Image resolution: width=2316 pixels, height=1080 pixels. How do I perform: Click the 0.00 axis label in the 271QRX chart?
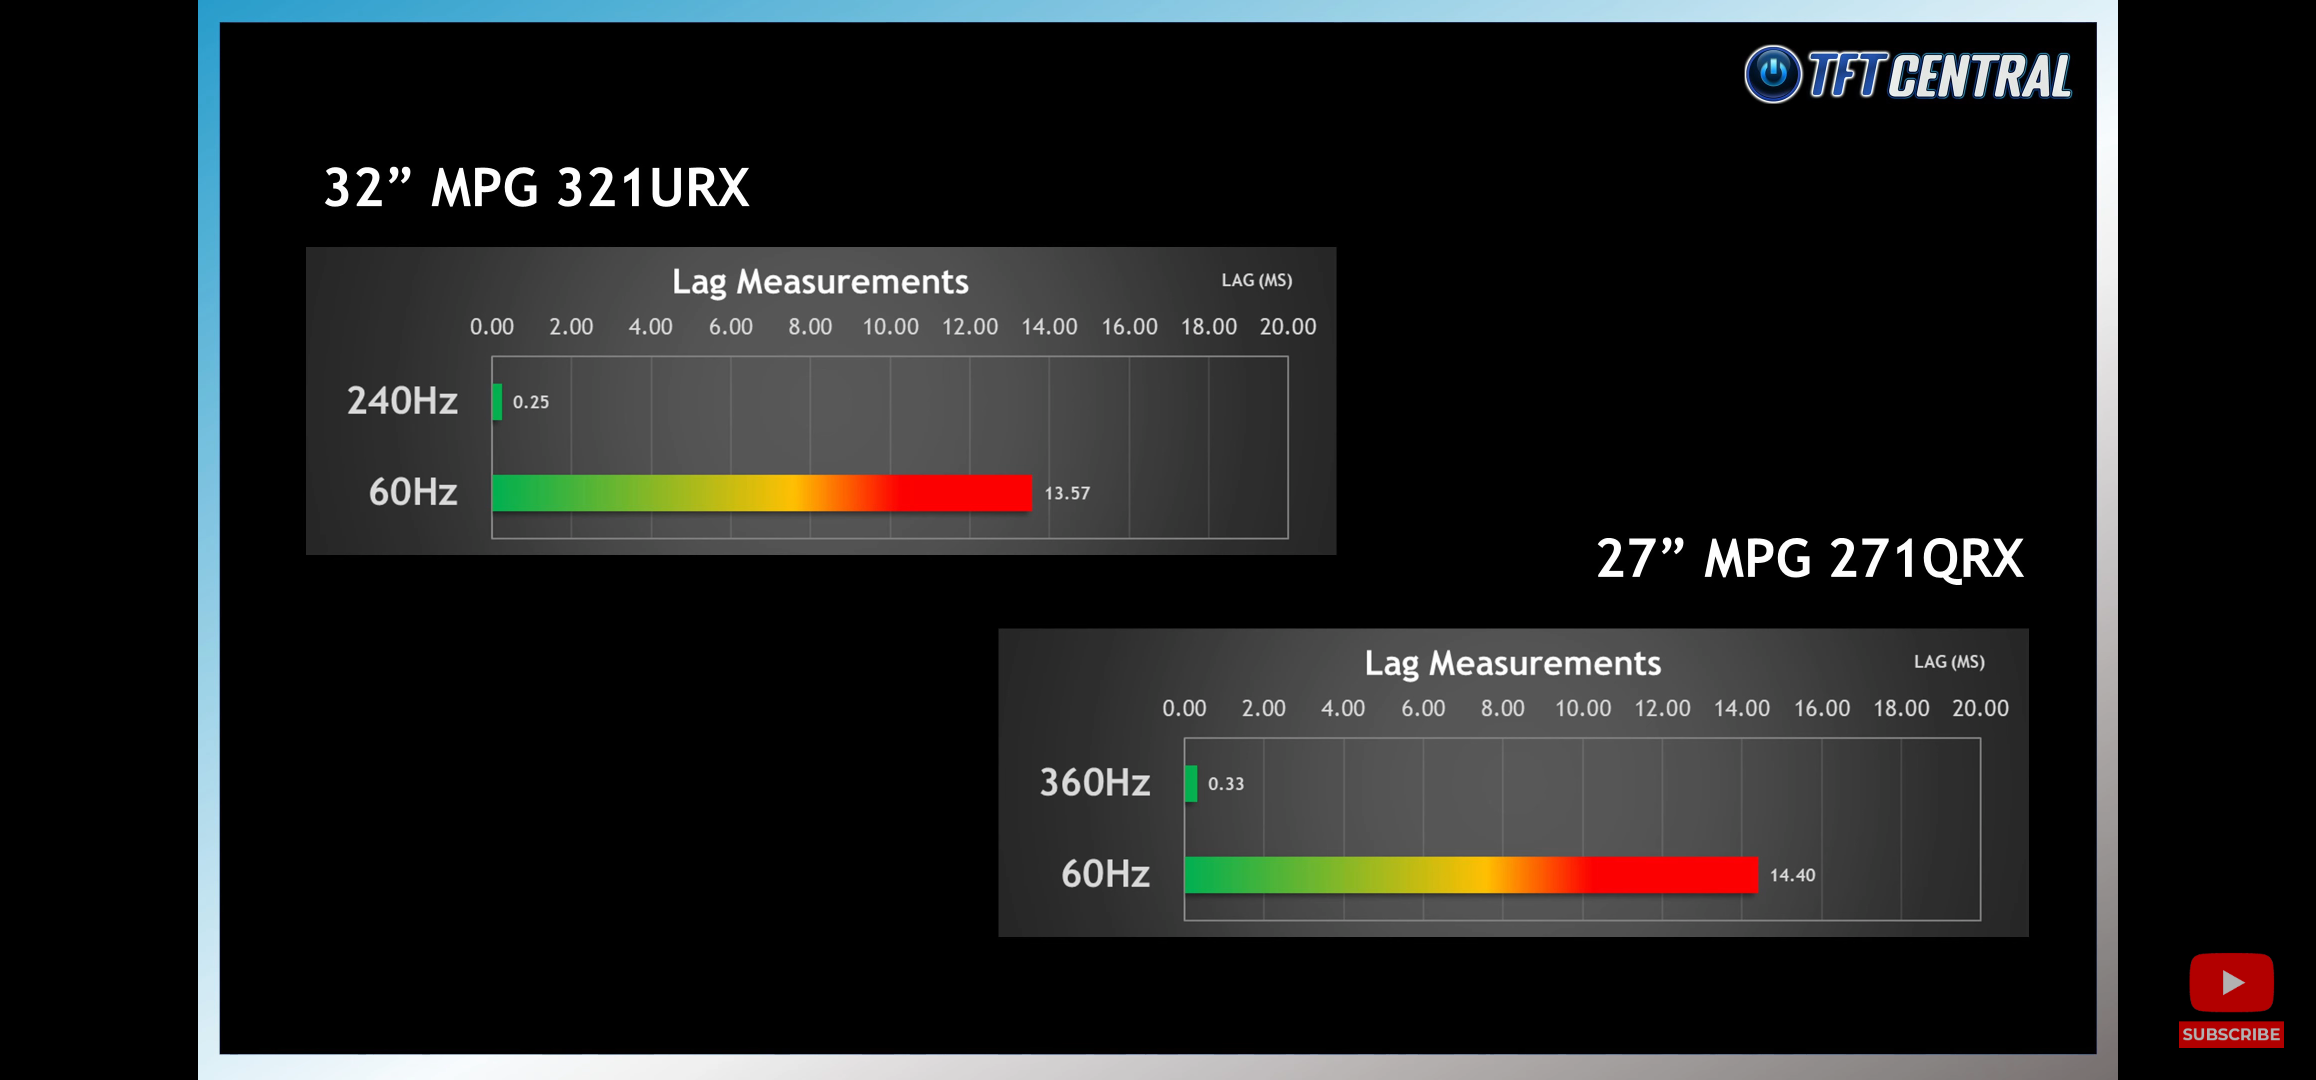tap(1184, 708)
